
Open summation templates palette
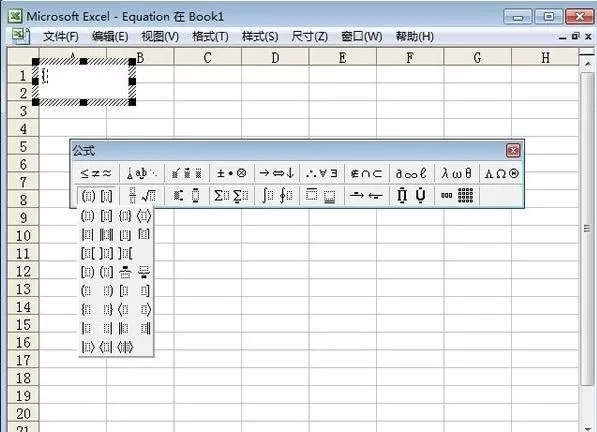pos(231,196)
